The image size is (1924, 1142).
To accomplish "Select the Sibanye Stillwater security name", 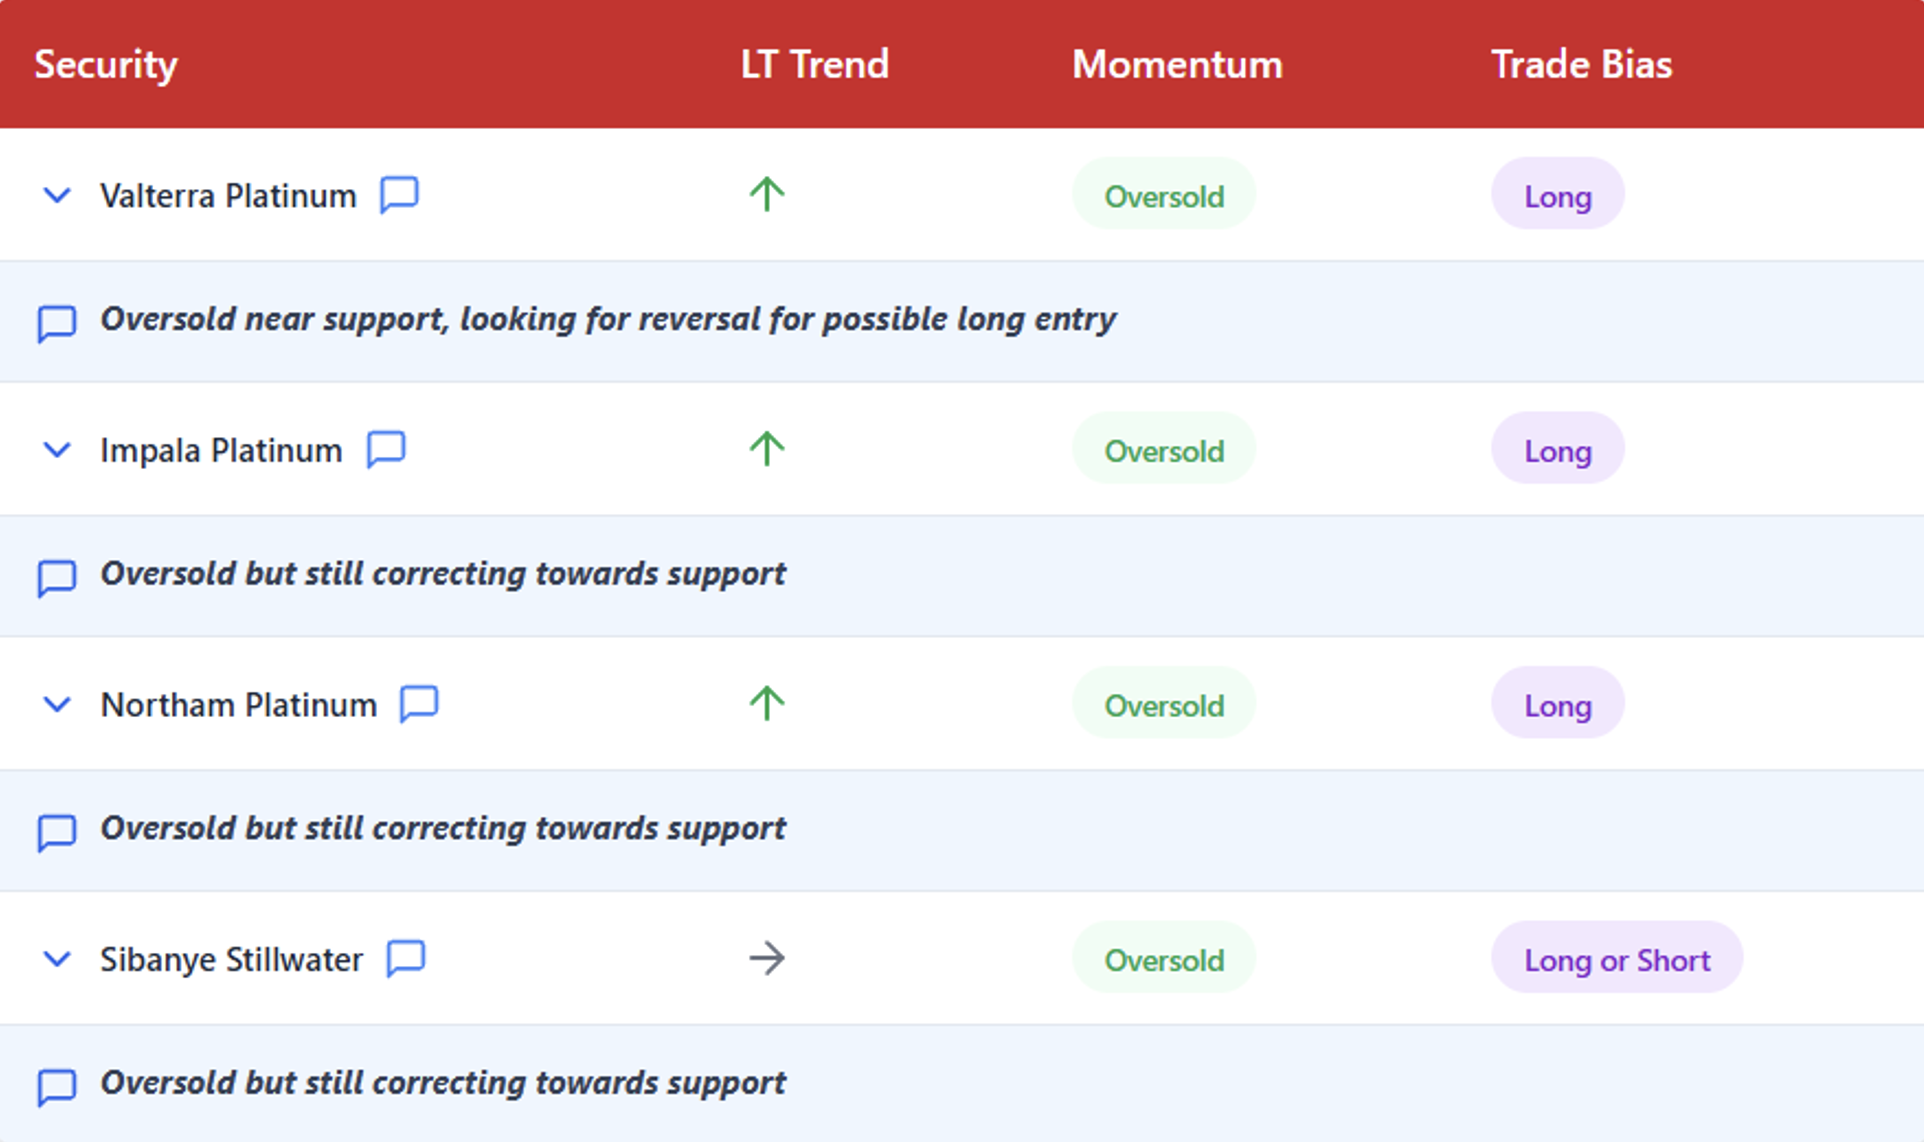I will click(231, 959).
